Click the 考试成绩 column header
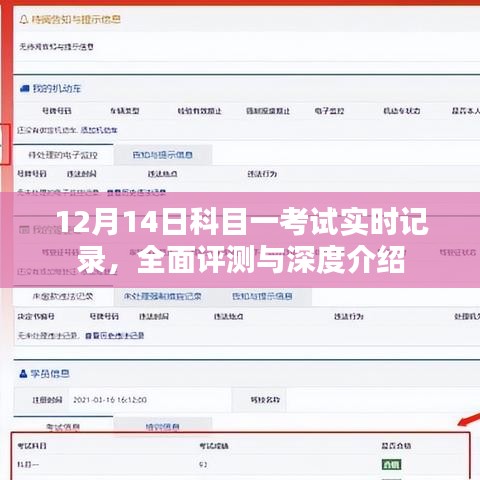Screen dimensions: 480x480 (x=214, y=446)
